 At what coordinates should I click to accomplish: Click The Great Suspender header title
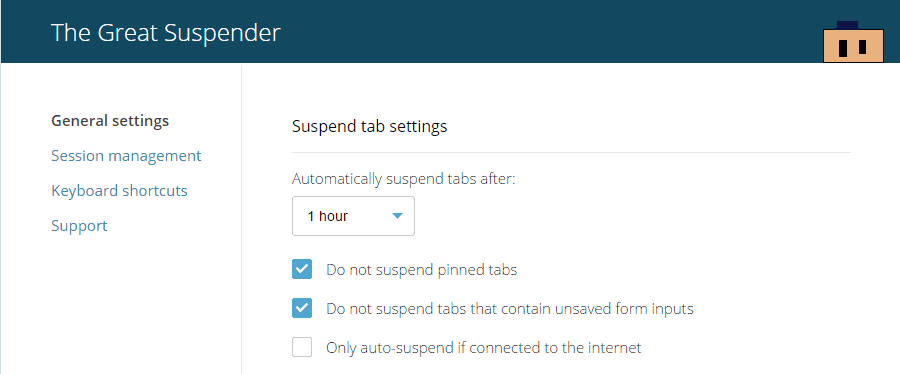click(166, 33)
